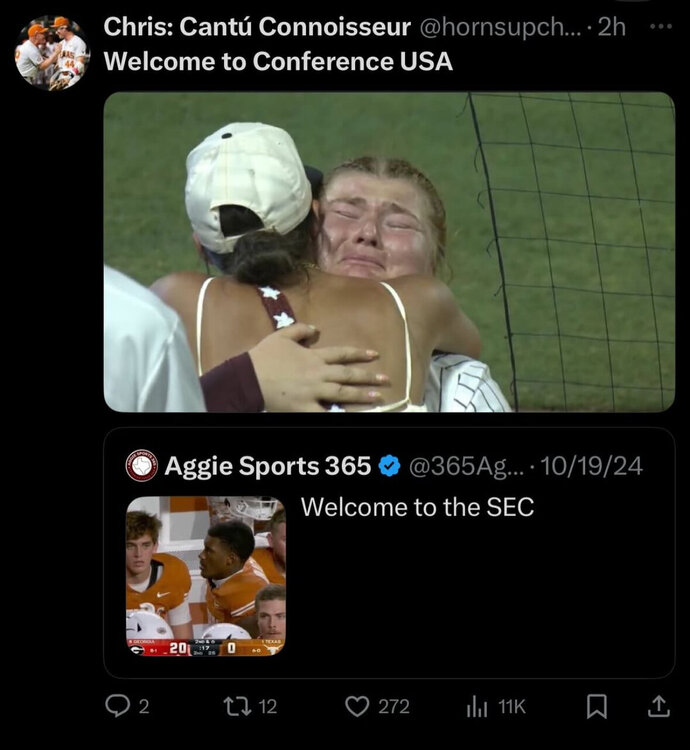Screen dimensions: 690x750
Task: Open the Aggie Sports 365 logo avatar
Action: 142,465
